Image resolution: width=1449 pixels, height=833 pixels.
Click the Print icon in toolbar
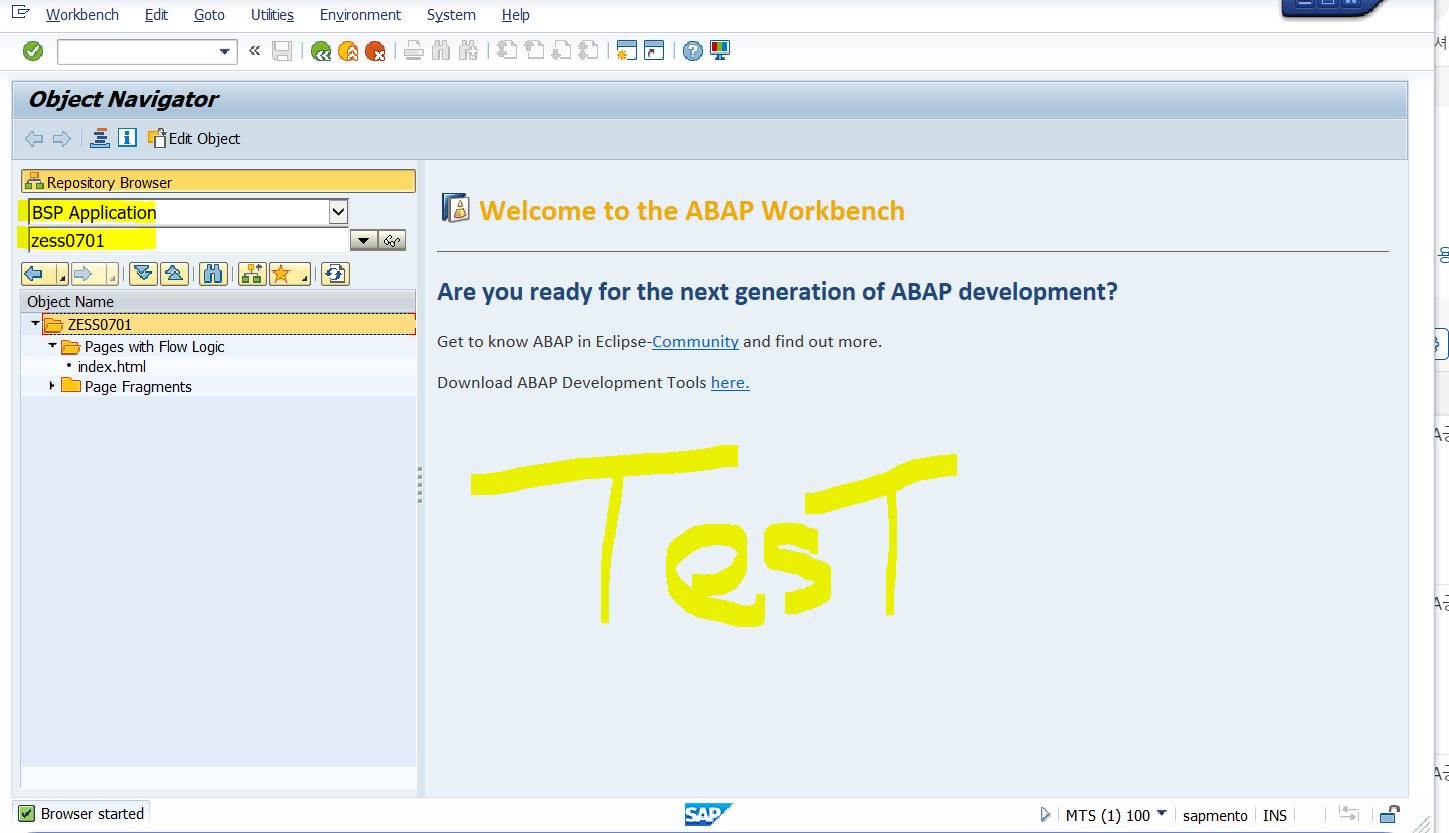[x=414, y=51]
